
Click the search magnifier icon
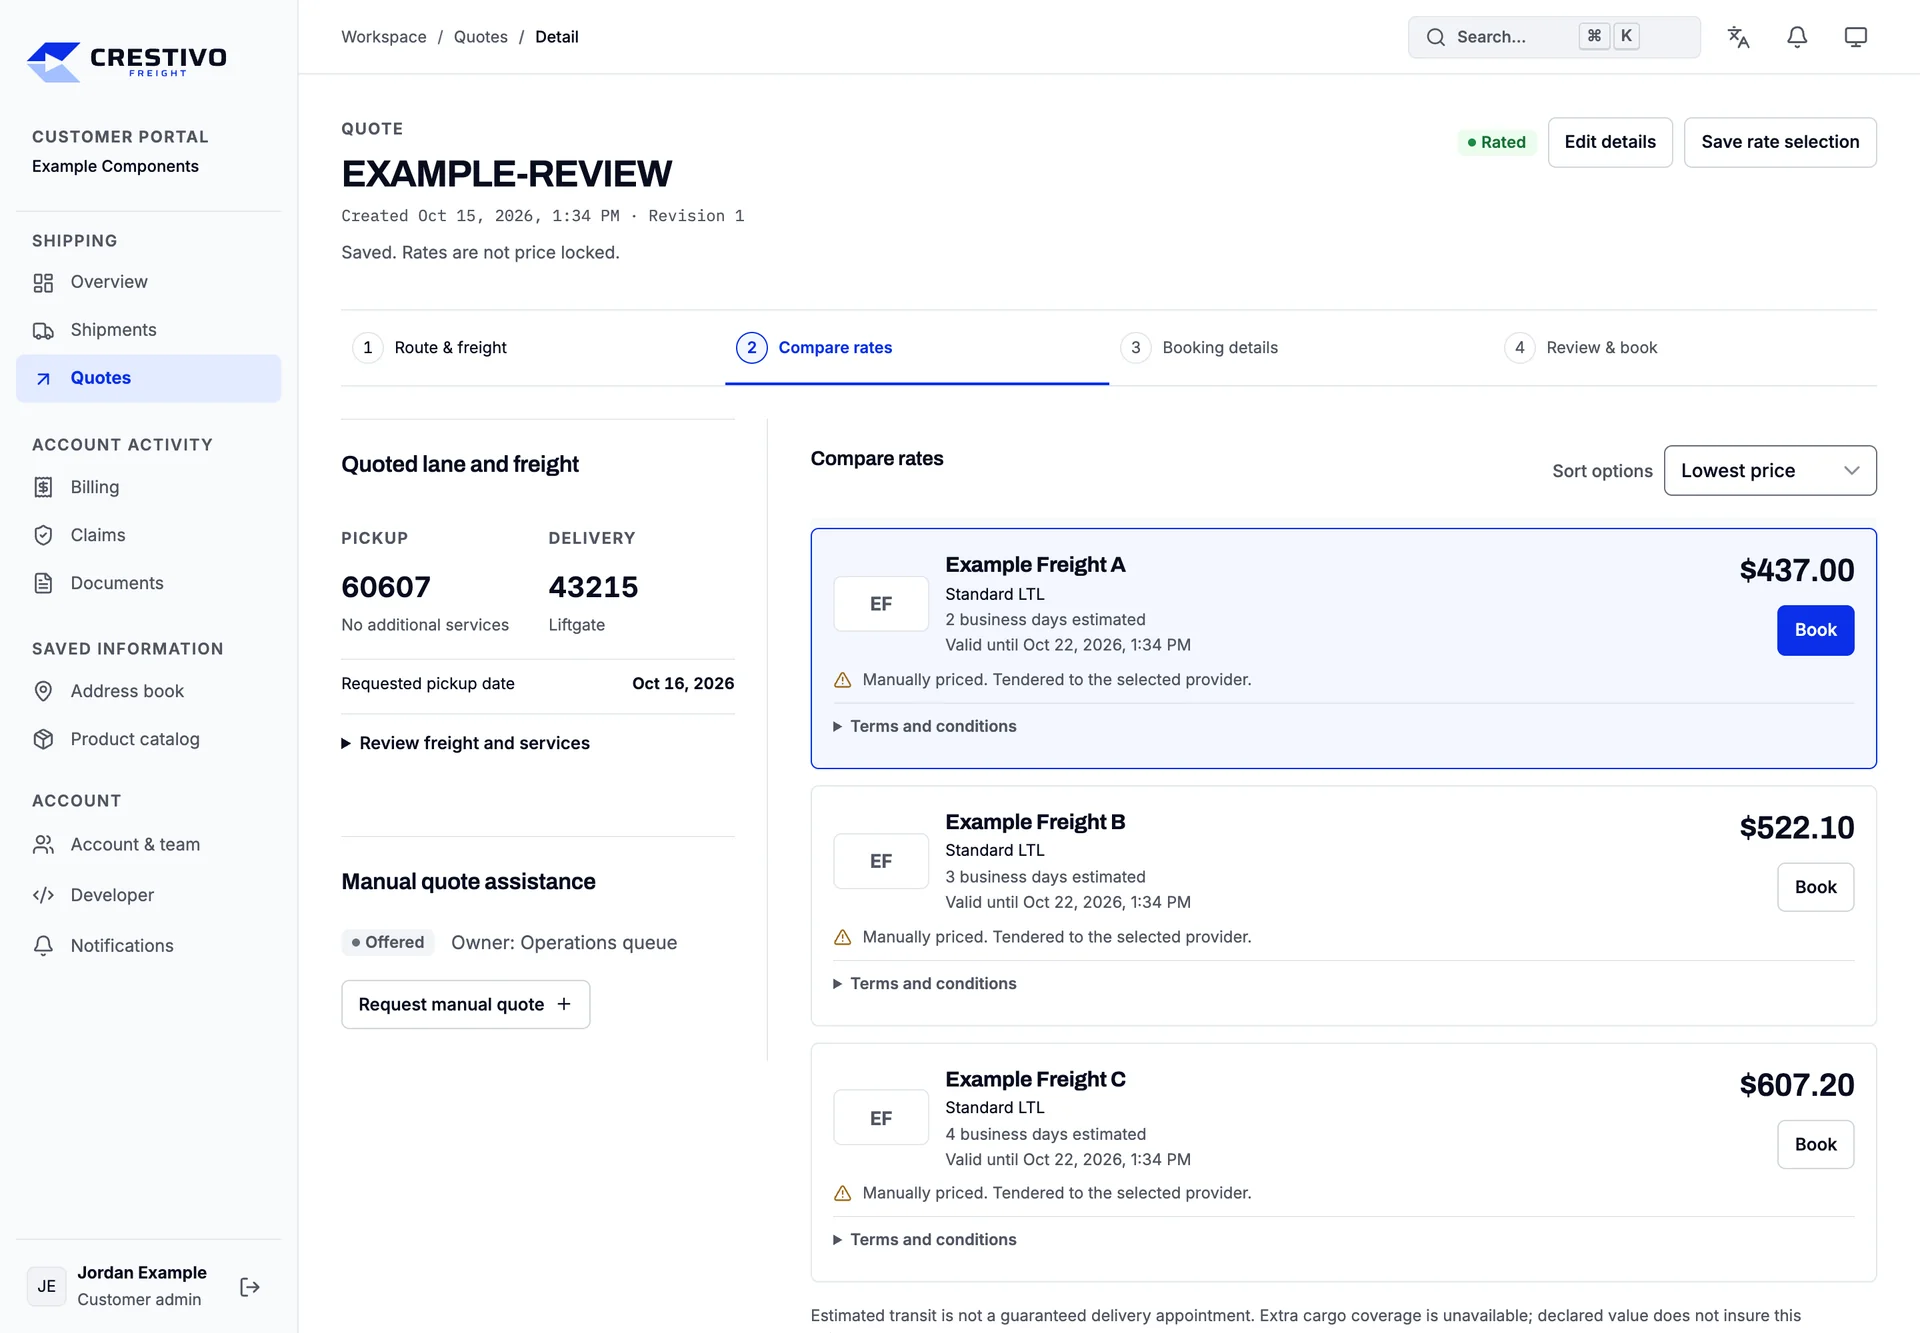tap(1435, 37)
